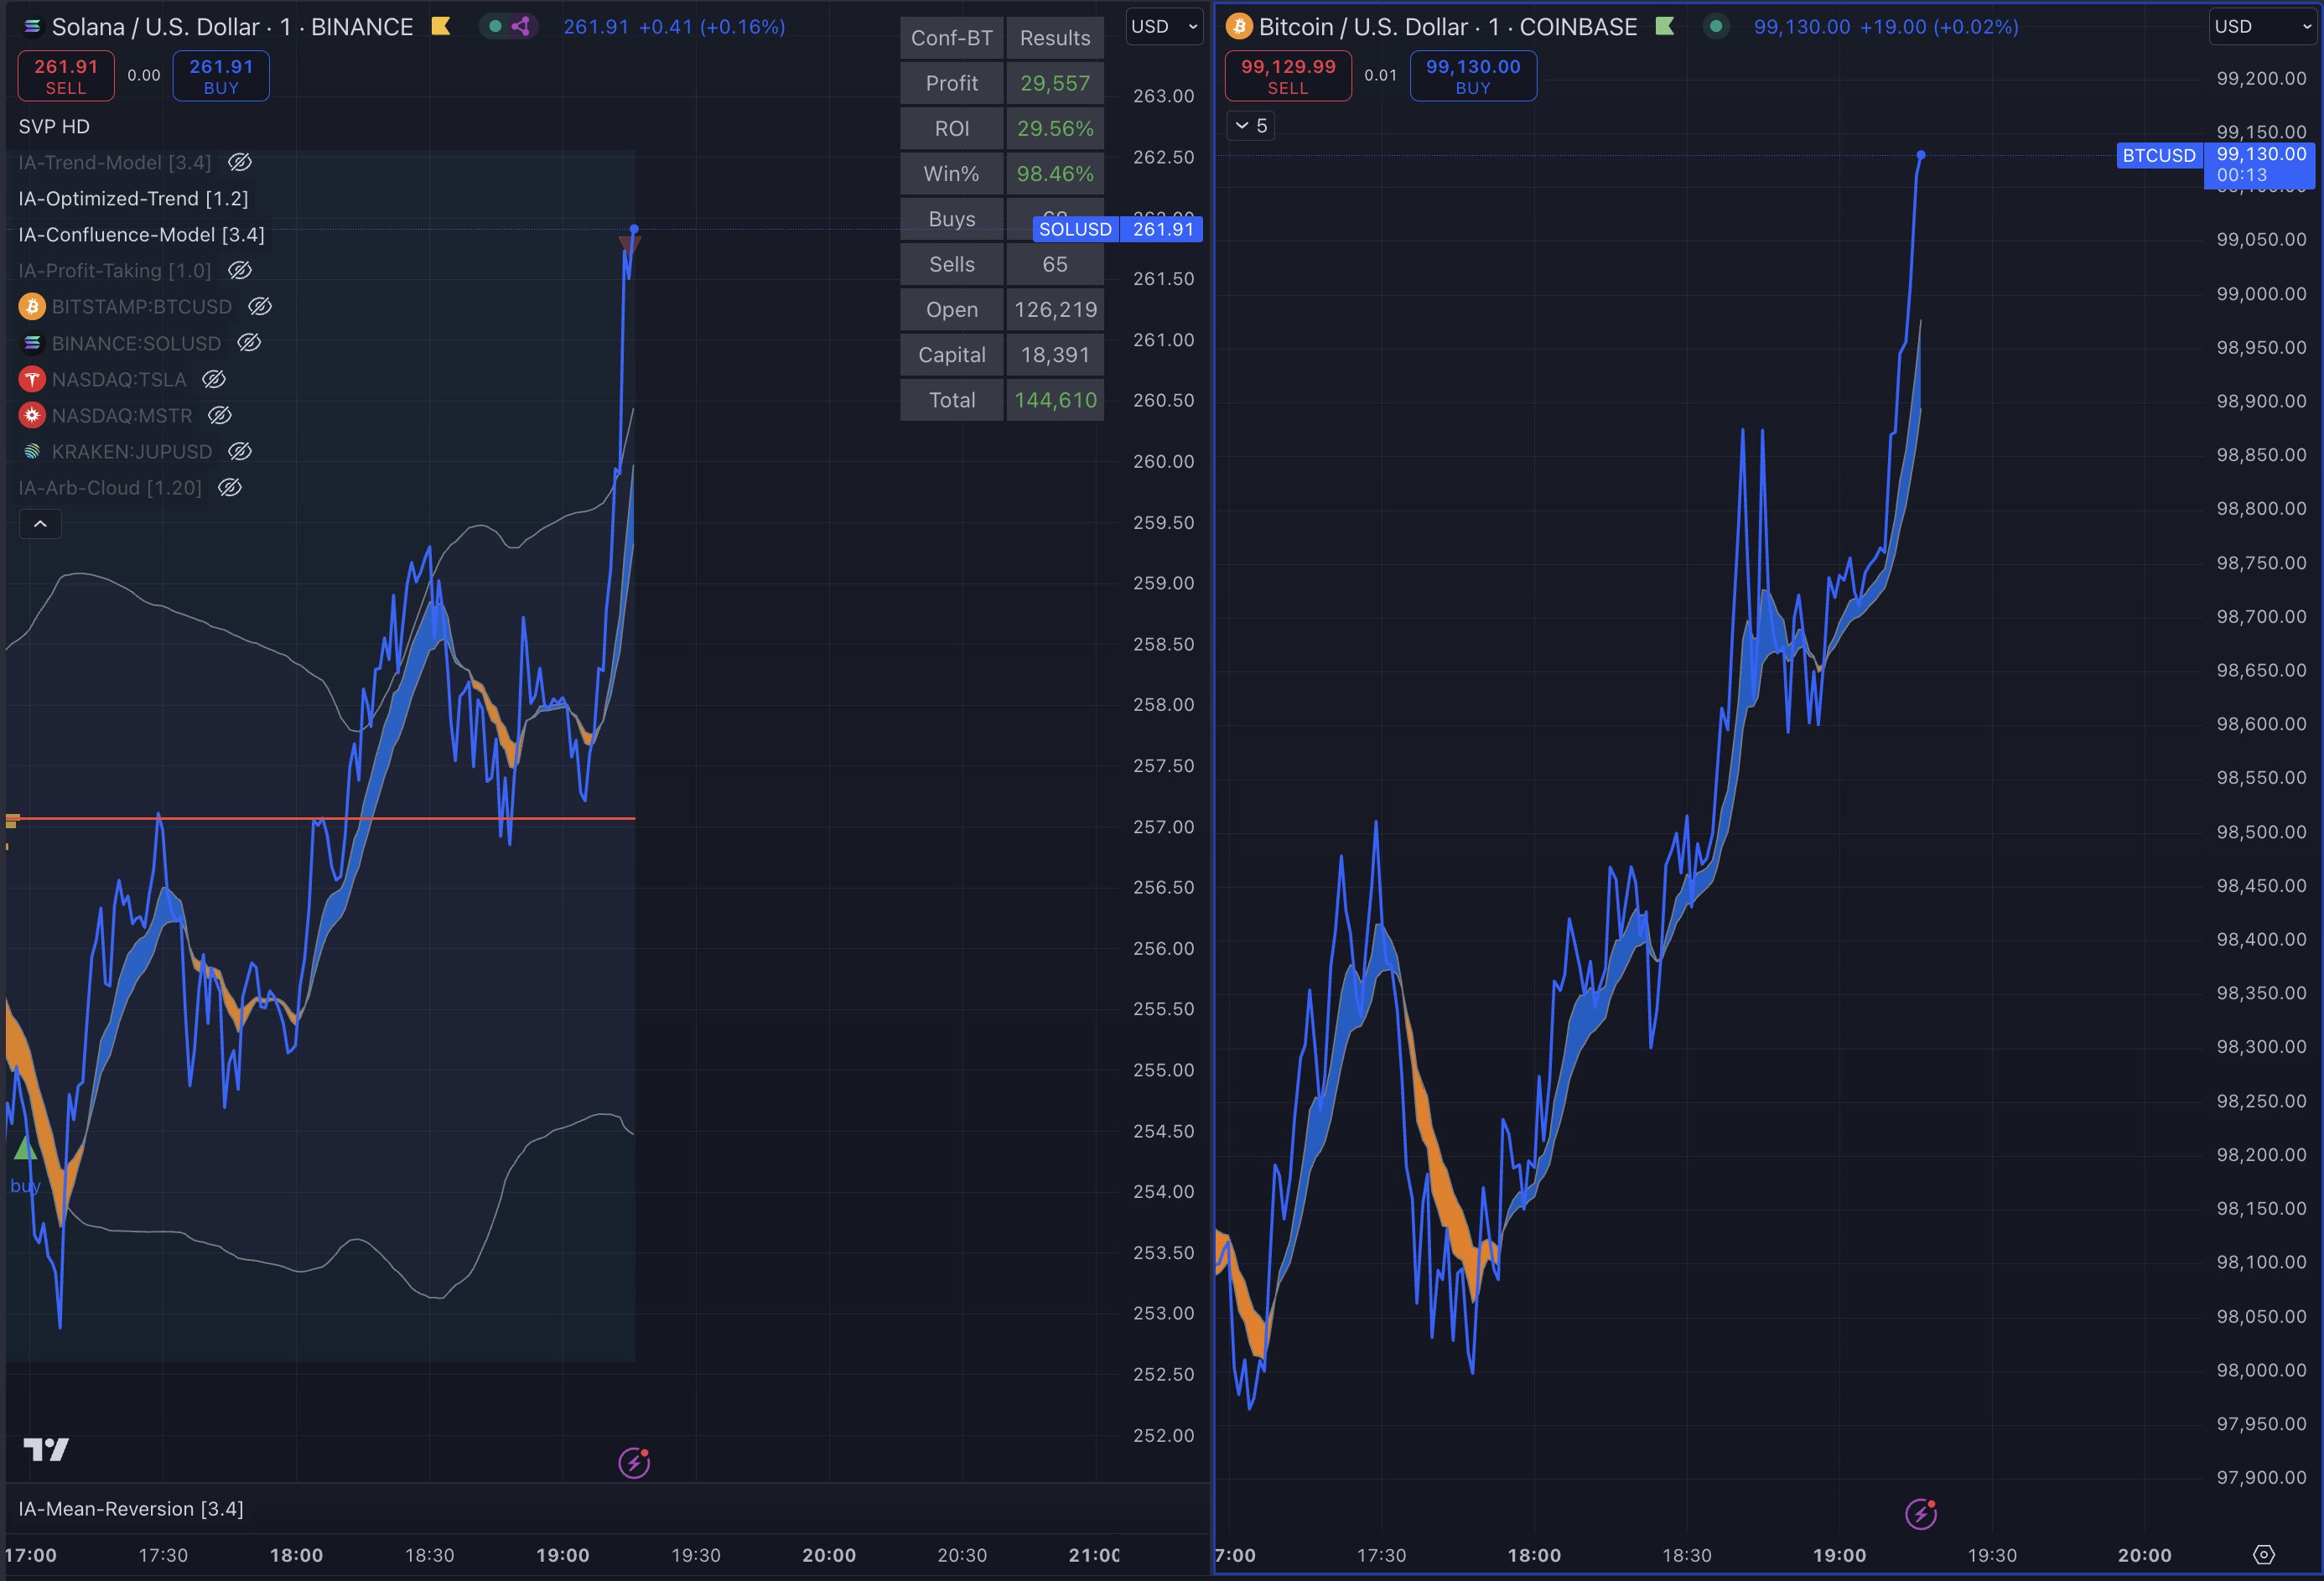Click the Bitcoin price change +19.00 (+0.02%)

click(1939, 27)
